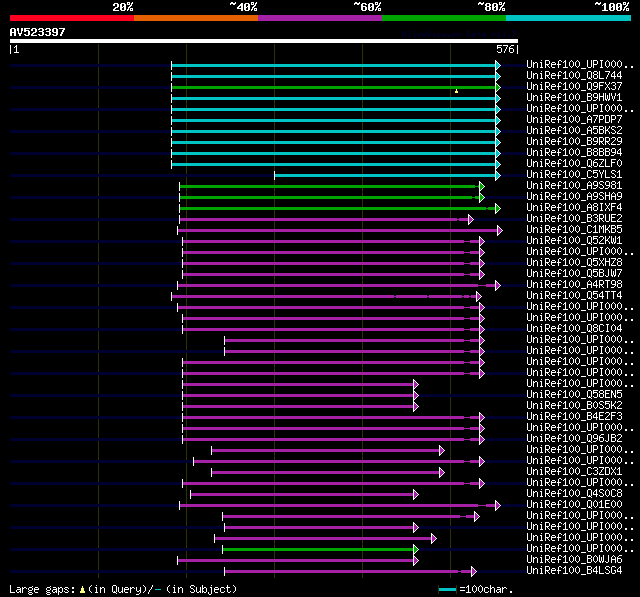This screenshot has width=640, height=597.
Task: Select hit label UniRef100_B0WJA6
Action: click(574, 559)
